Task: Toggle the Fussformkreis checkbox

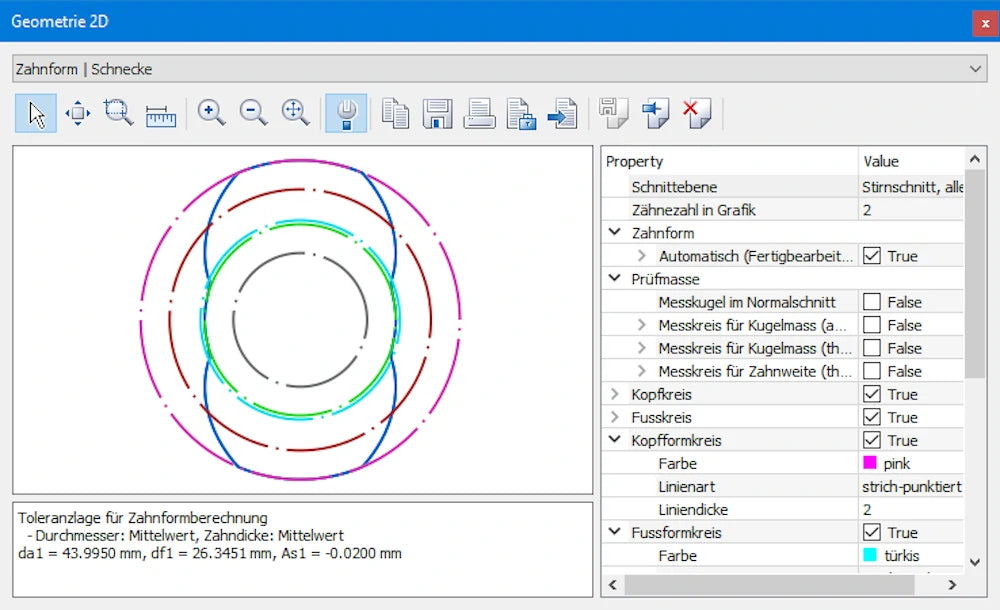Action: click(872, 532)
